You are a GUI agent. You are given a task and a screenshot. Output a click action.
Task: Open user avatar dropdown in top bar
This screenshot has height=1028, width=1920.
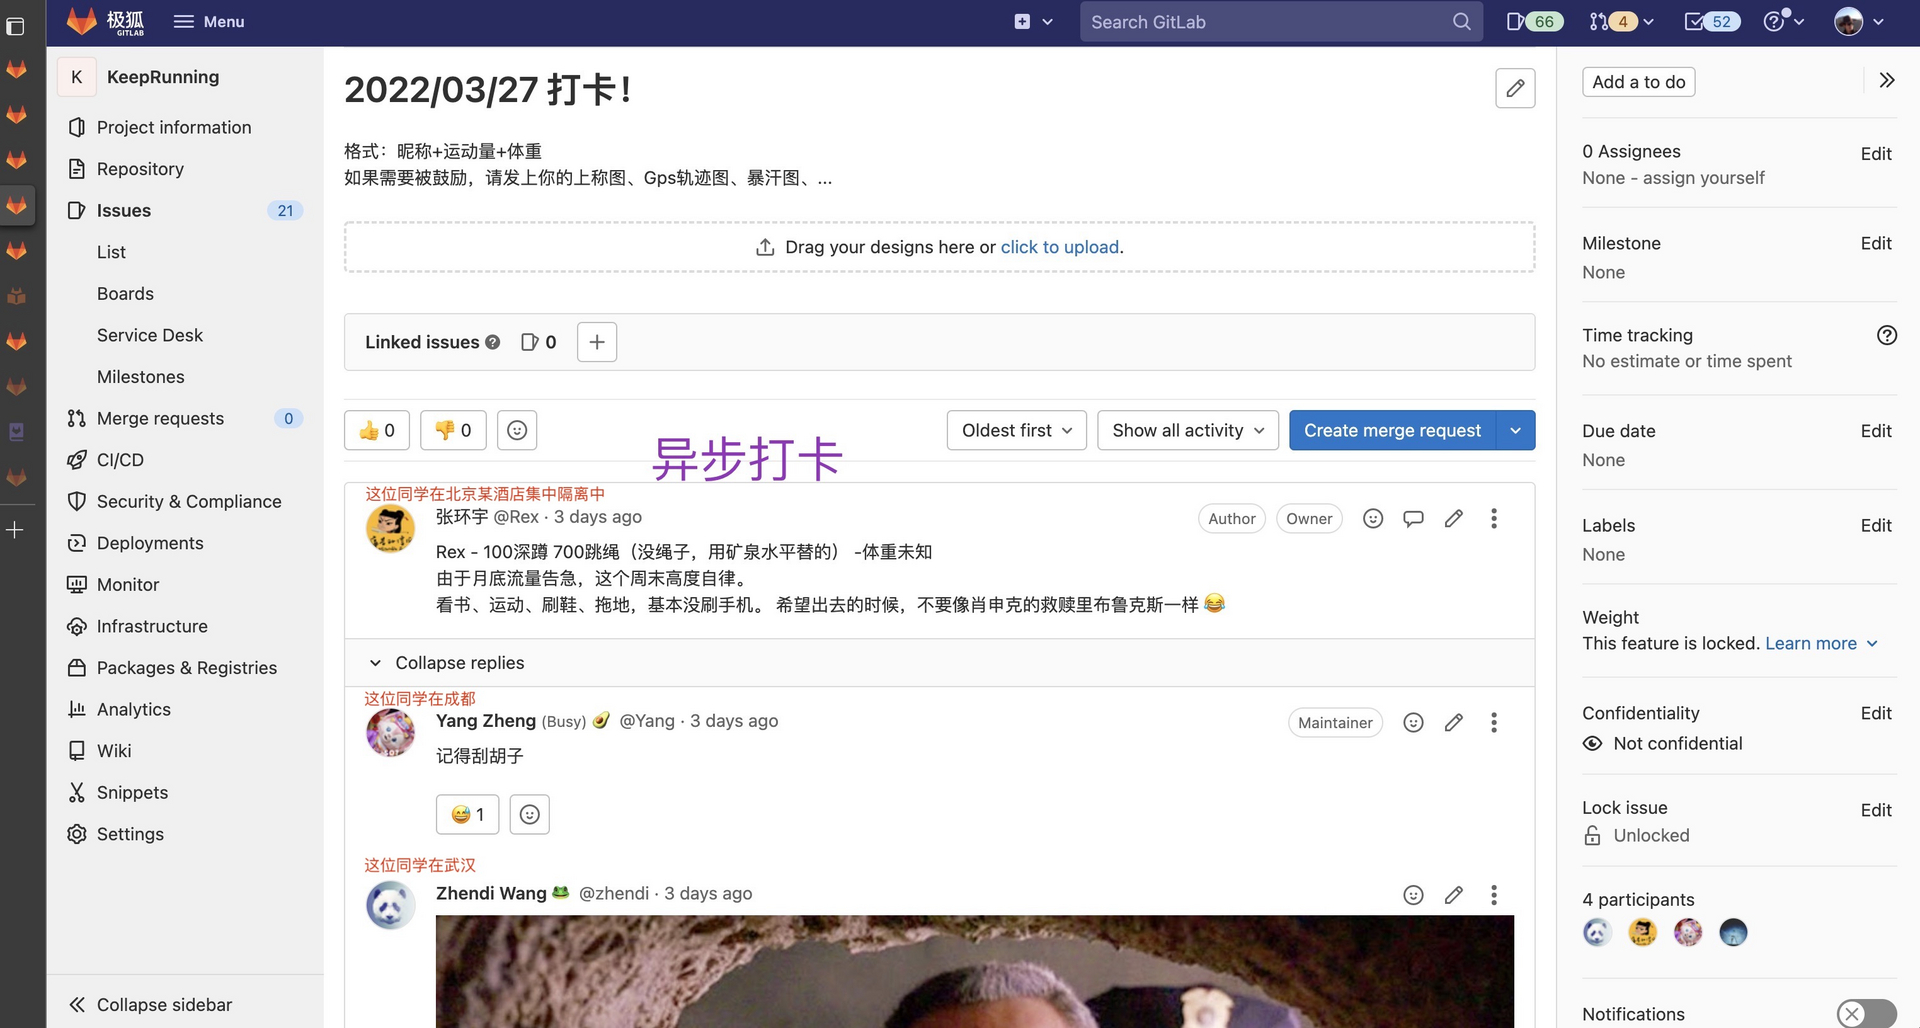(1859, 21)
